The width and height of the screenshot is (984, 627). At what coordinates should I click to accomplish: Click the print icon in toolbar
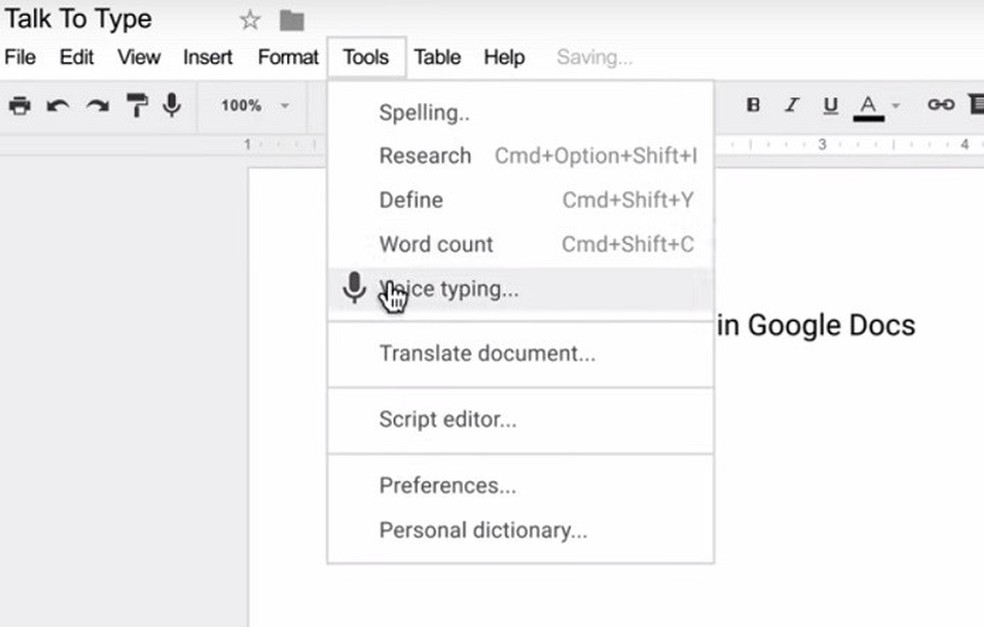[x=19, y=105]
